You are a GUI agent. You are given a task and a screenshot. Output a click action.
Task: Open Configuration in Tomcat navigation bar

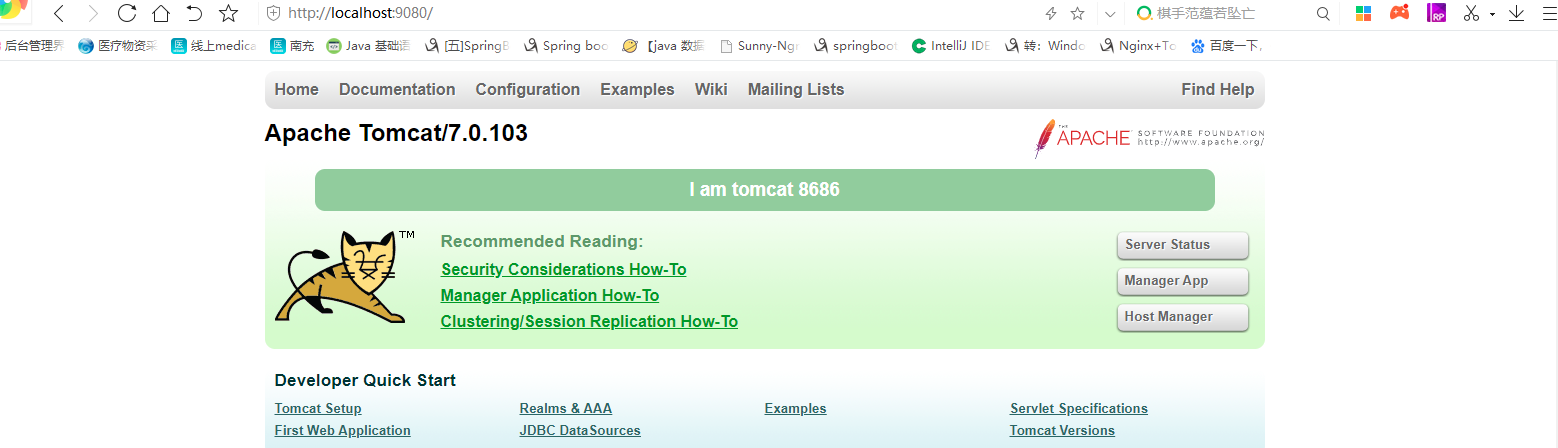pos(528,89)
